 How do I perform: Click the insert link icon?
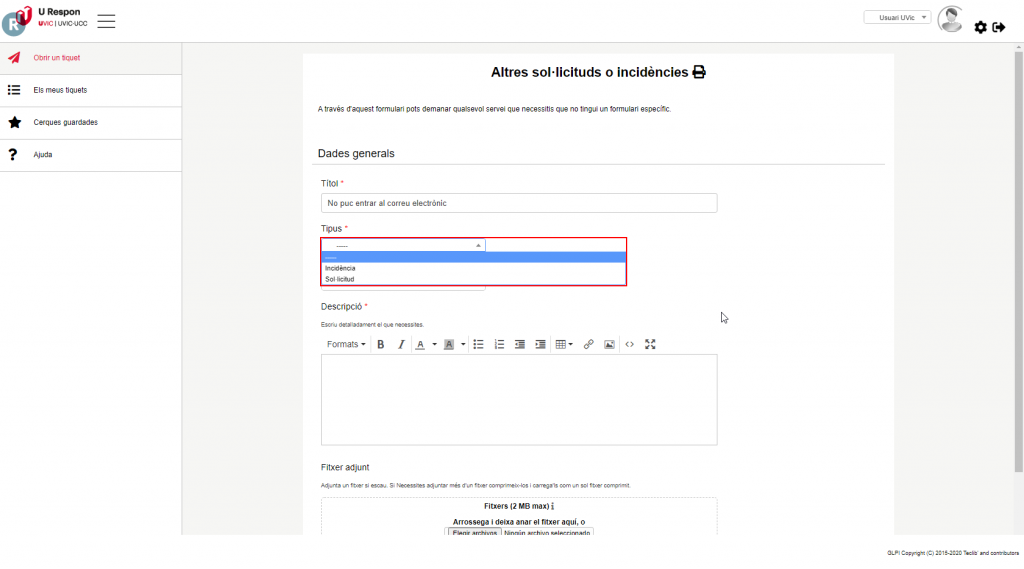point(588,344)
